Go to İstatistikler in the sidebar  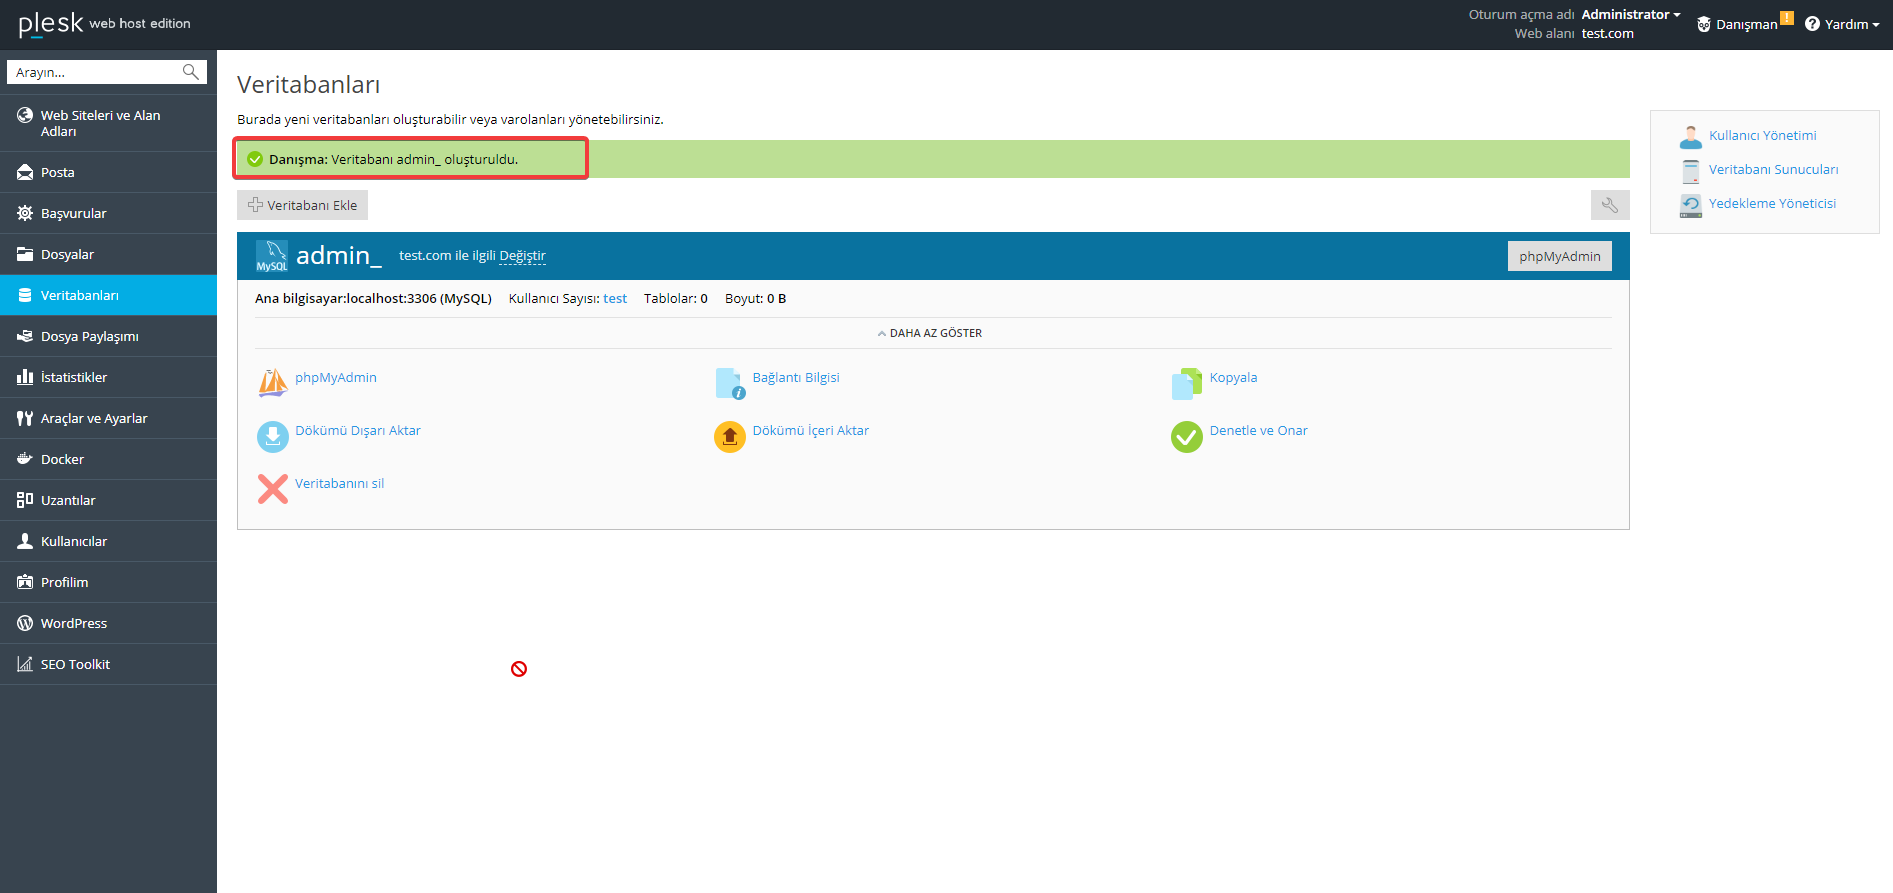point(108,377)
